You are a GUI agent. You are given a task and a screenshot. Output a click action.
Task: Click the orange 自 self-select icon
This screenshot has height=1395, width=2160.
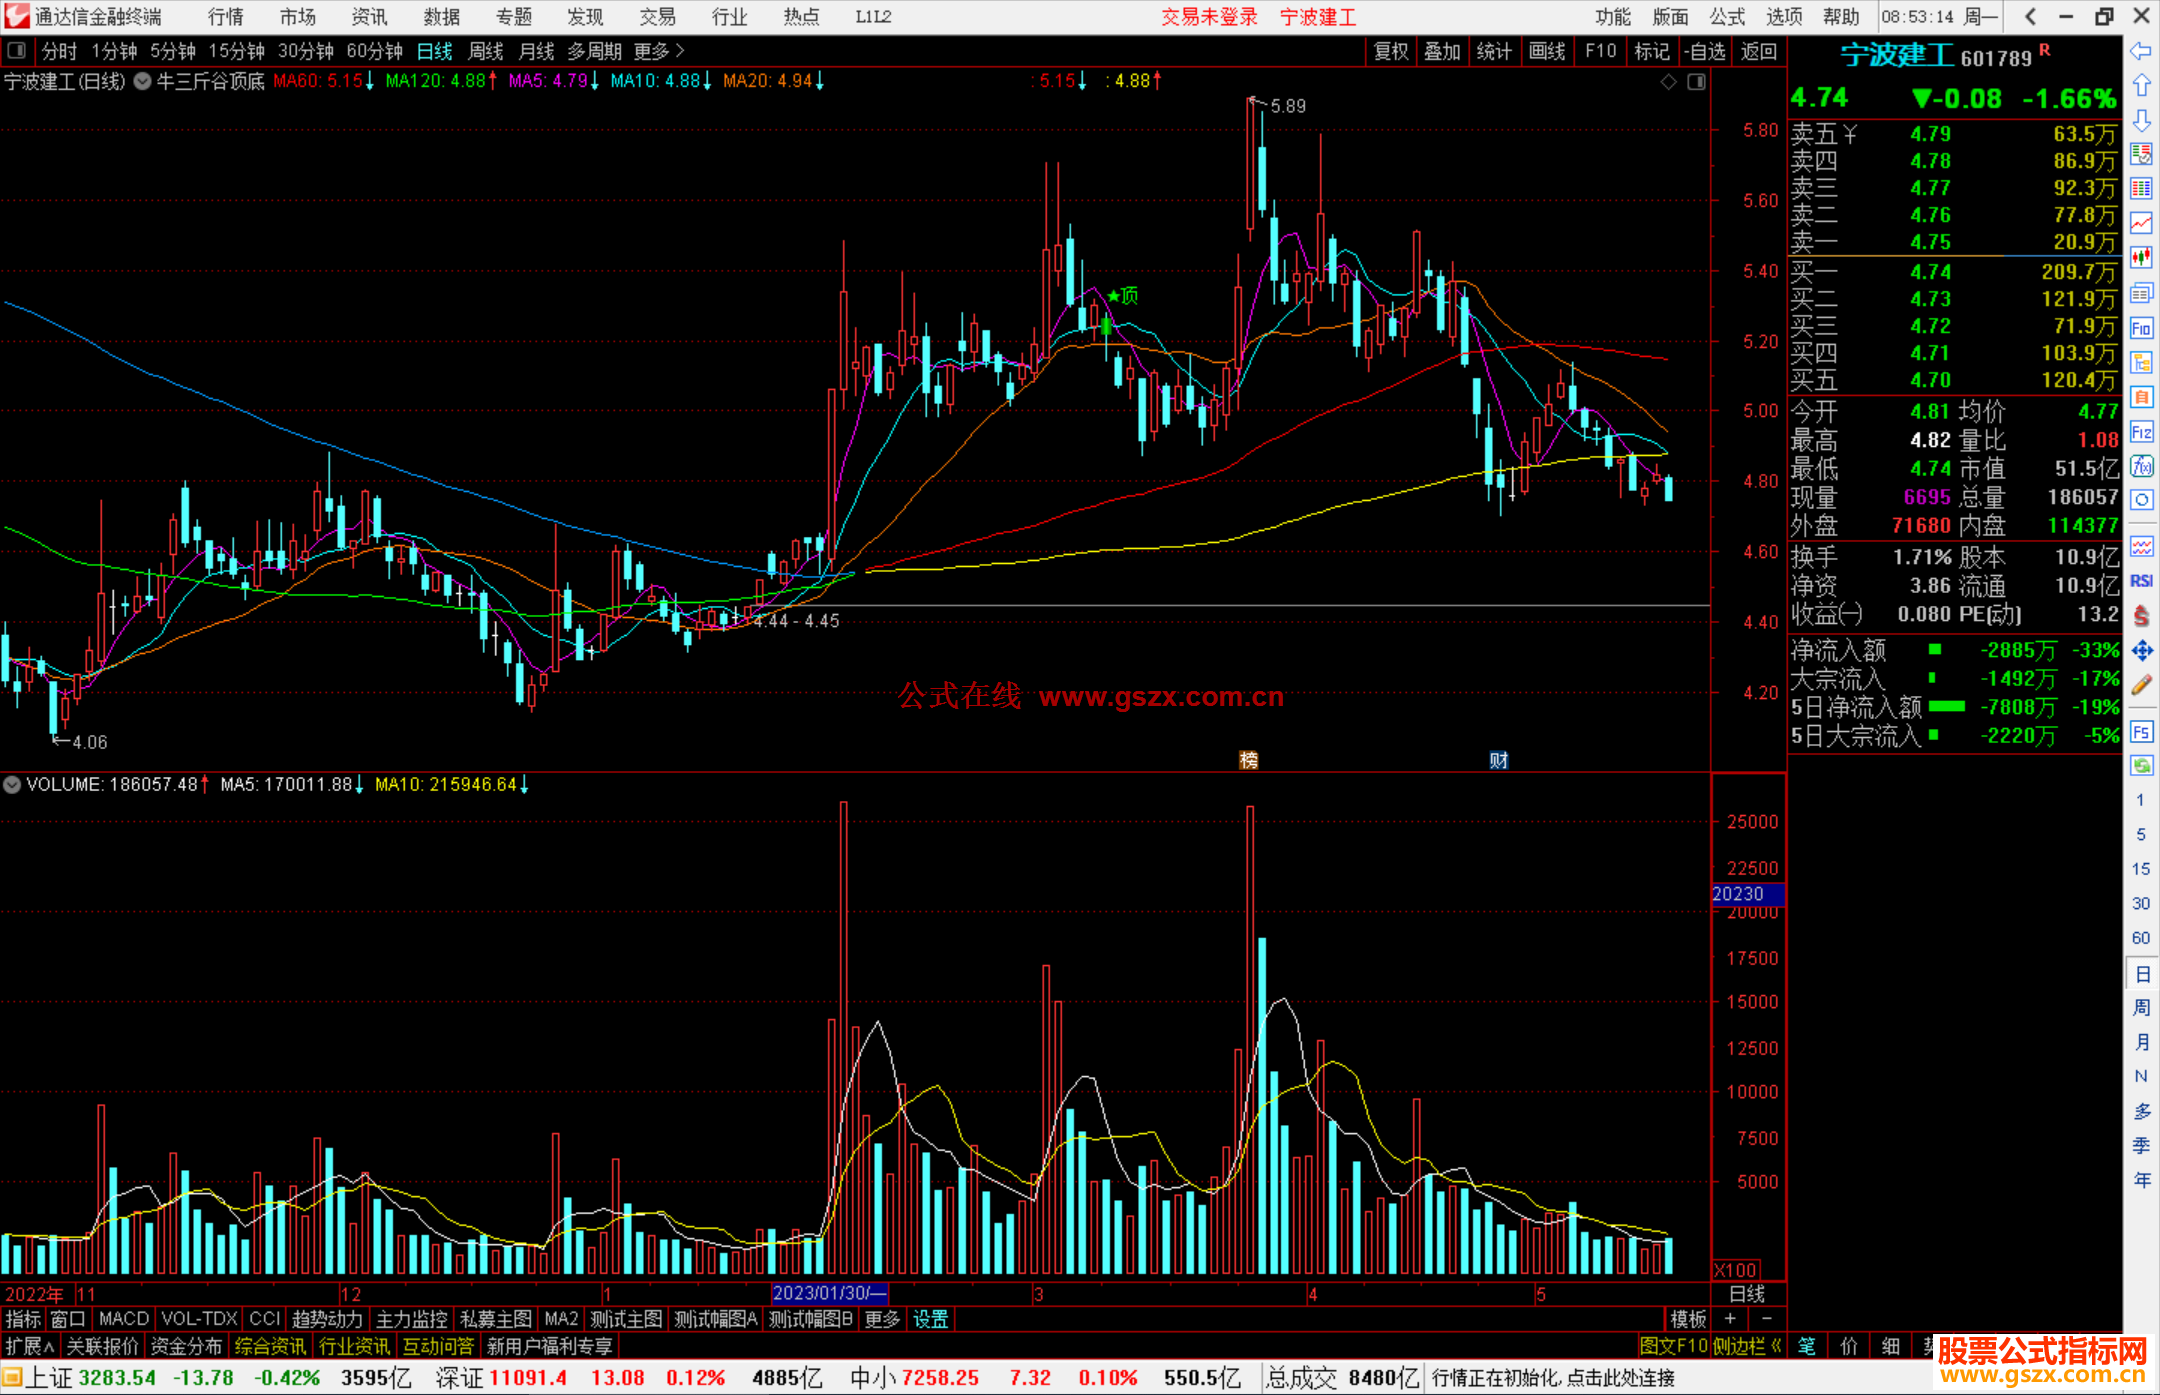point(2141,397)
